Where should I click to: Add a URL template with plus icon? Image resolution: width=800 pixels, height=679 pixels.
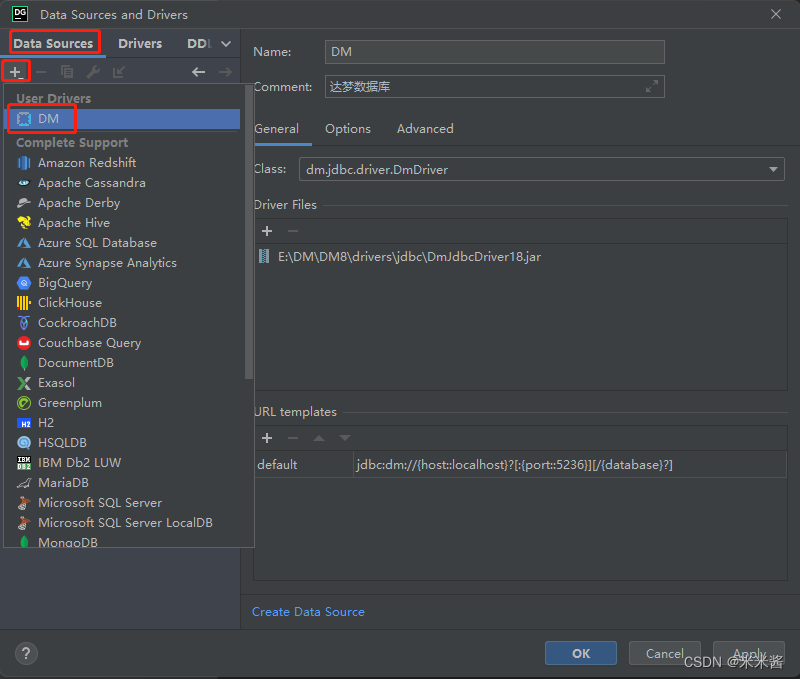267,438
